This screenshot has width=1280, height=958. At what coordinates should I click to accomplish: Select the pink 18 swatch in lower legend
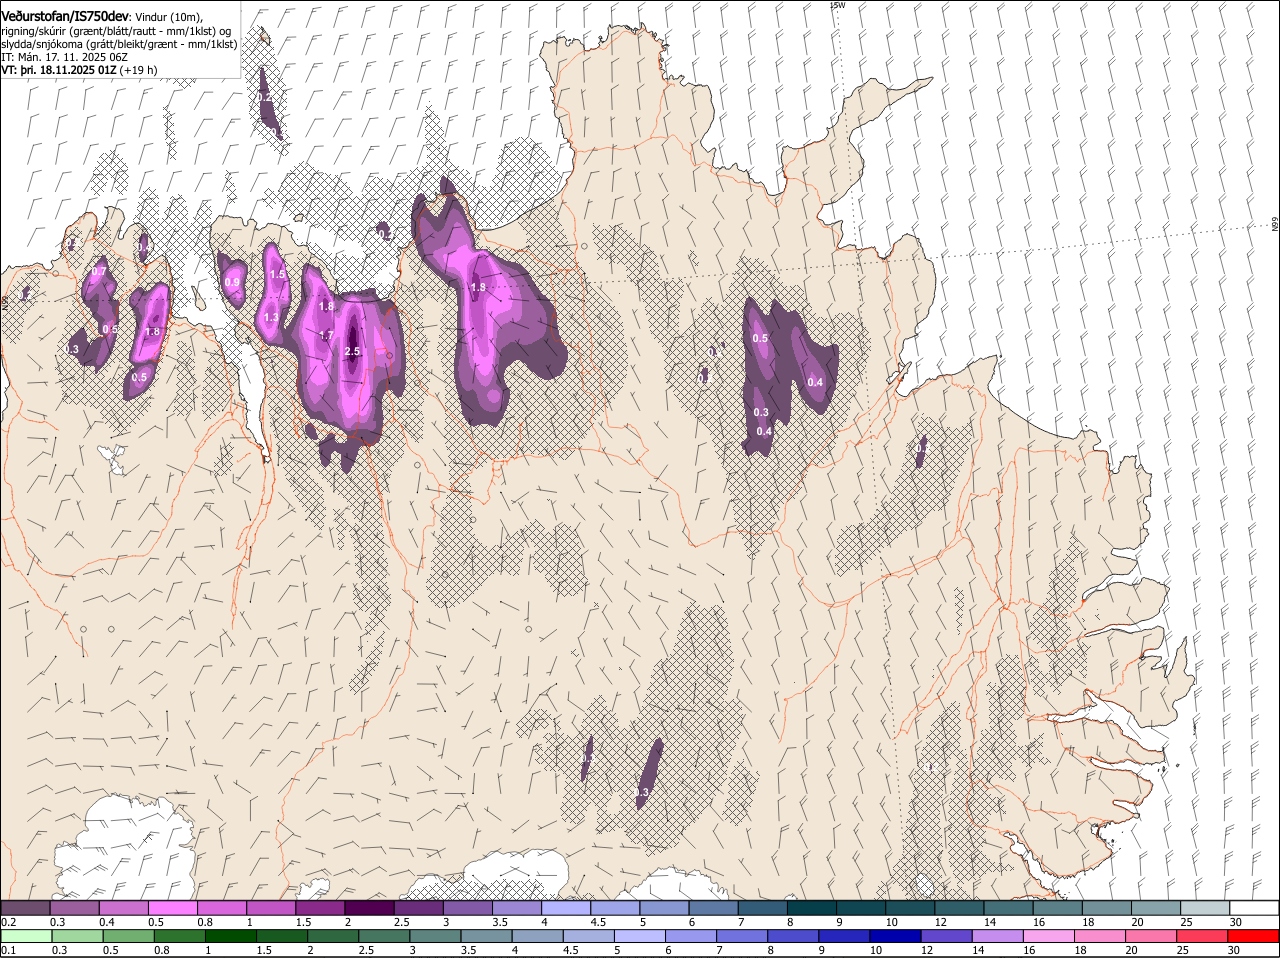(x=1100, y=936)
